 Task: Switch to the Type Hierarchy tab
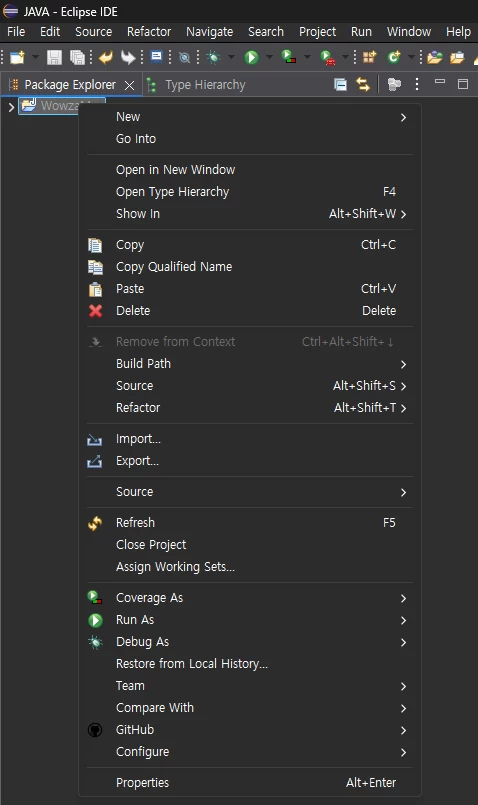pos(197,85)
